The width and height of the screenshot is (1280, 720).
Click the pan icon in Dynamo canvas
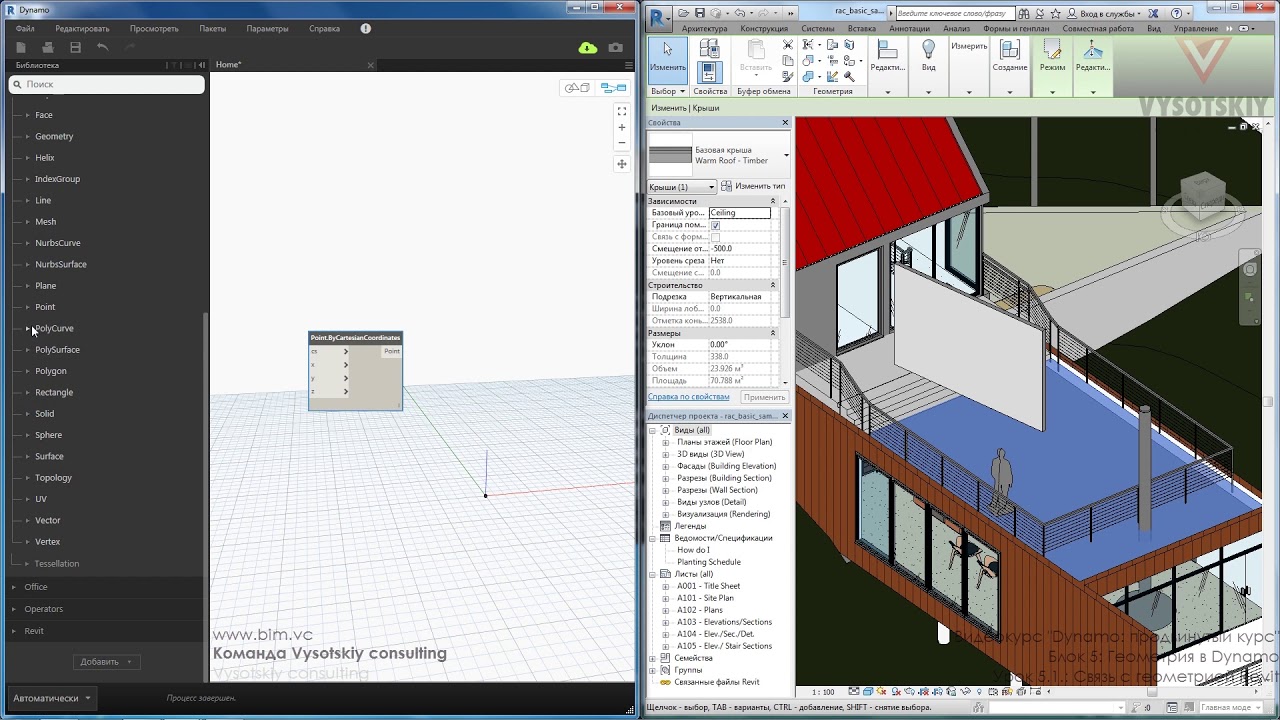click(x=621, y=164)
